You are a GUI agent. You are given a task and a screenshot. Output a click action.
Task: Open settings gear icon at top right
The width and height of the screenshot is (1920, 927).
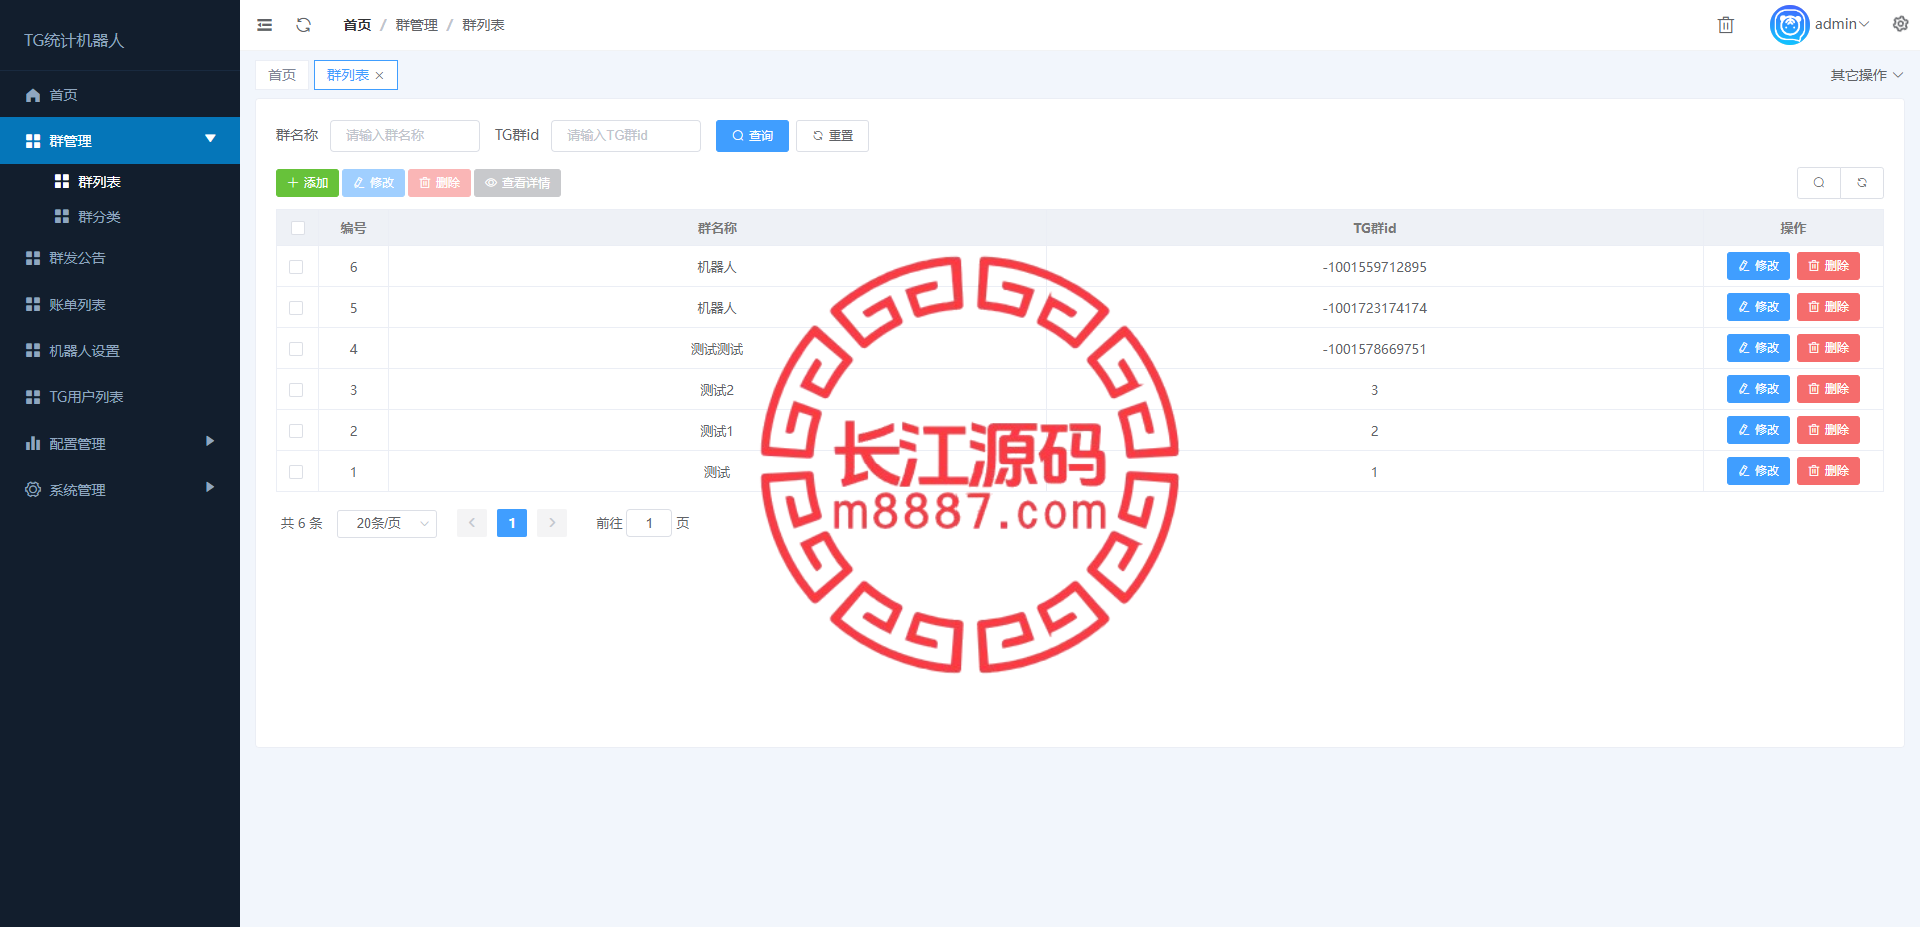[1900, 24]
